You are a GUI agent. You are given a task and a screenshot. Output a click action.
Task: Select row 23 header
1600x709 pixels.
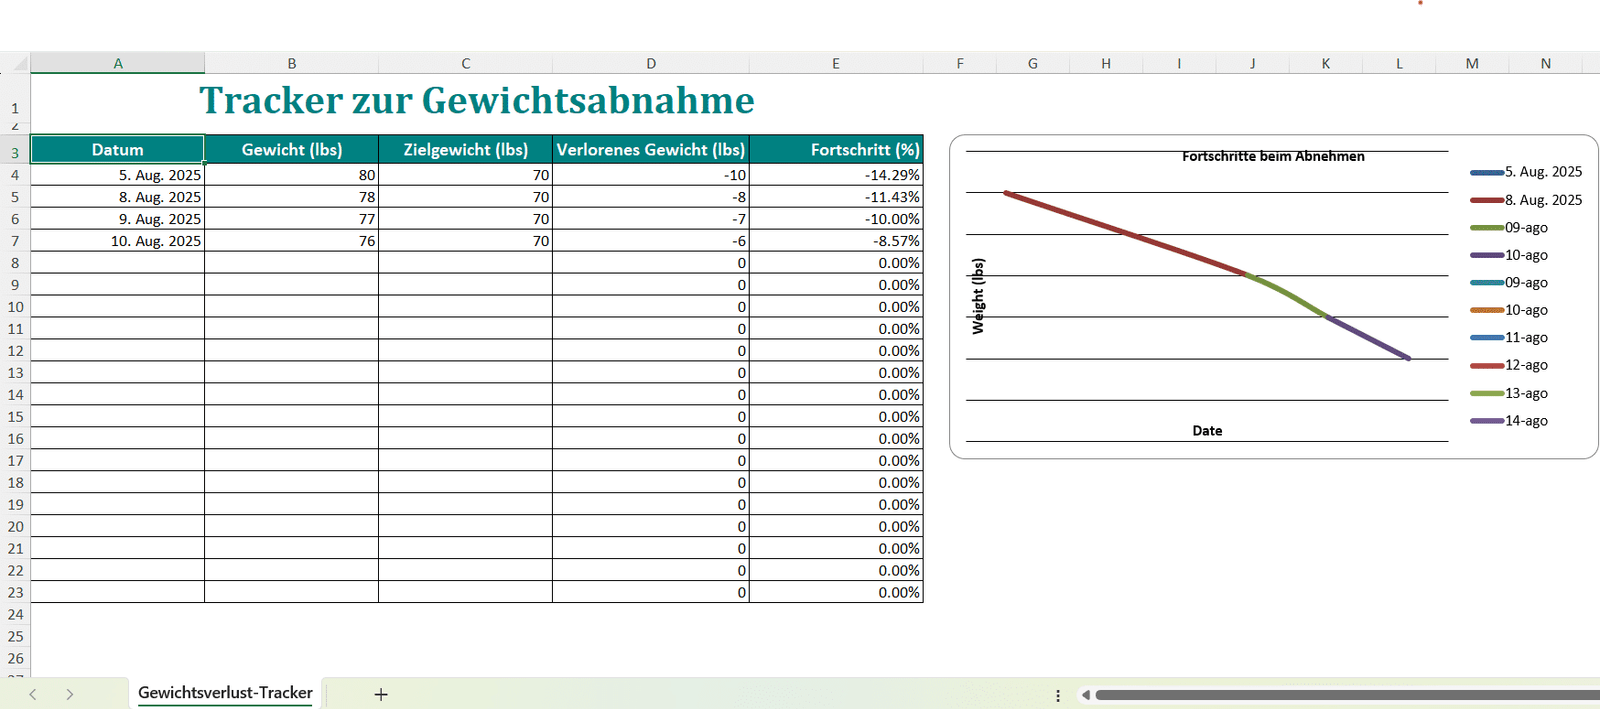pos(15,592)
